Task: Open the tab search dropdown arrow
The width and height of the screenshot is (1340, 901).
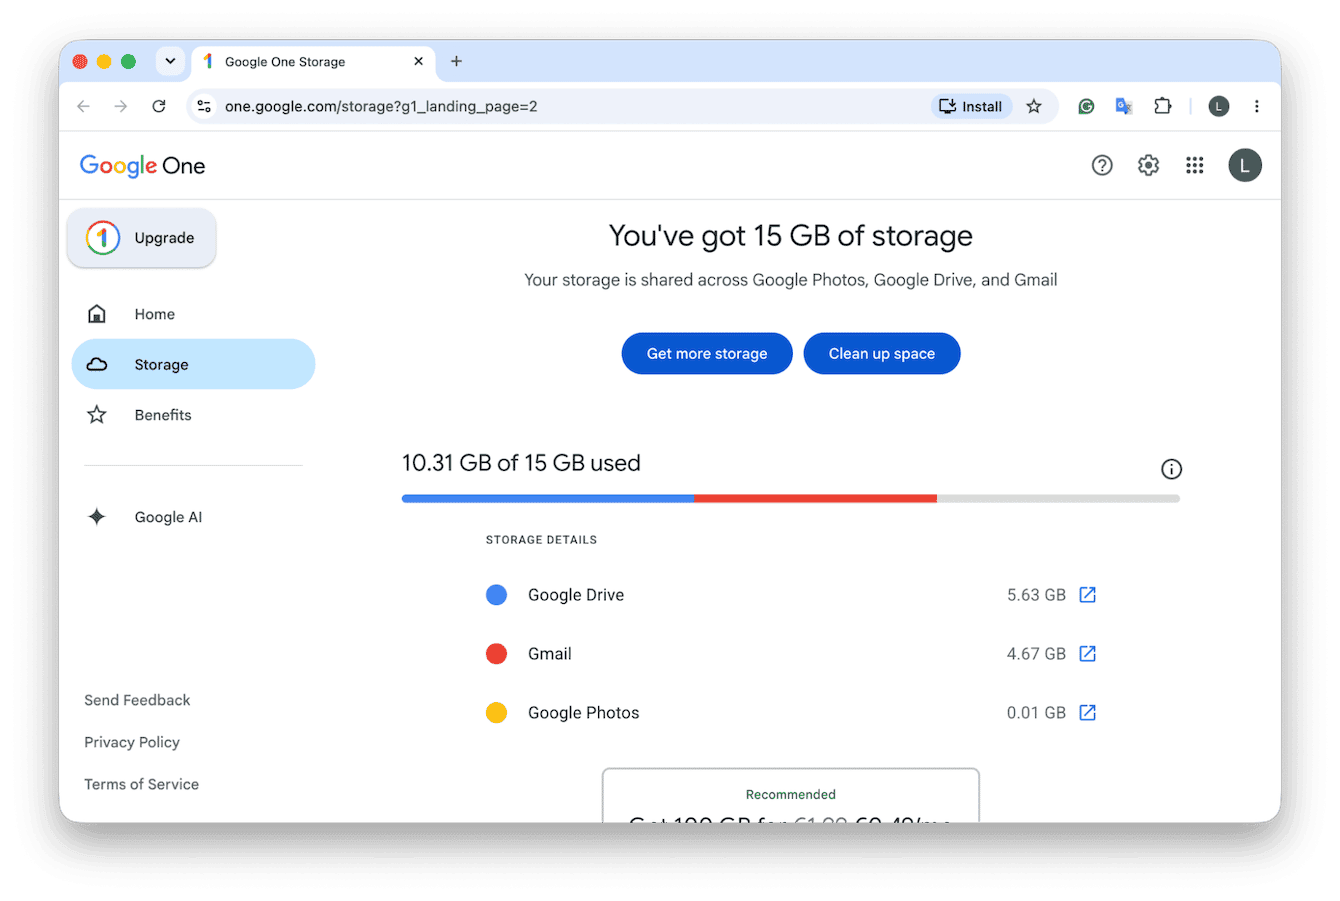Action: [x=170, y=61]
